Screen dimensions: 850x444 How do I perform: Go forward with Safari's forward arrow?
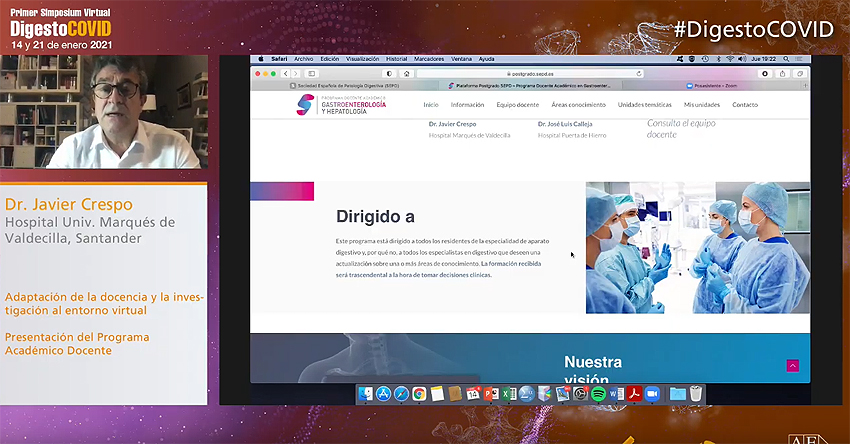[295, 74]
